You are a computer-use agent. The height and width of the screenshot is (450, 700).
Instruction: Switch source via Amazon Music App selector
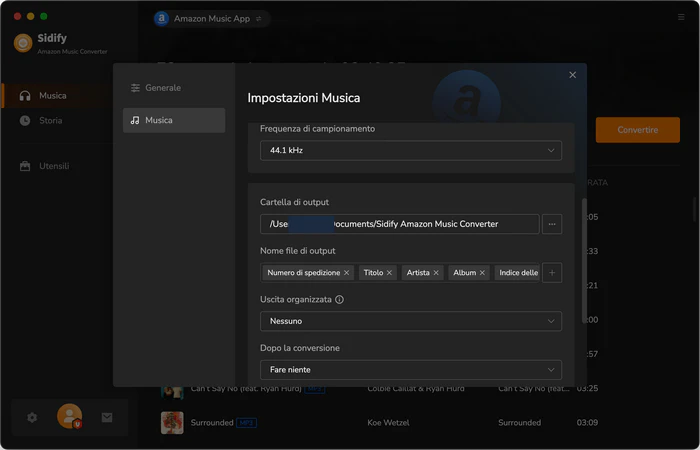[x=212, y=19]
